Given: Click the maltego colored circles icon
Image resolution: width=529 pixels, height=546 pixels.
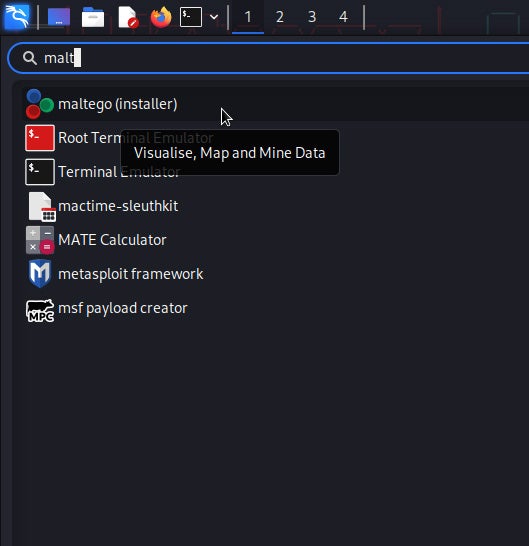Looking at the screenshot, I should point(40,104).
